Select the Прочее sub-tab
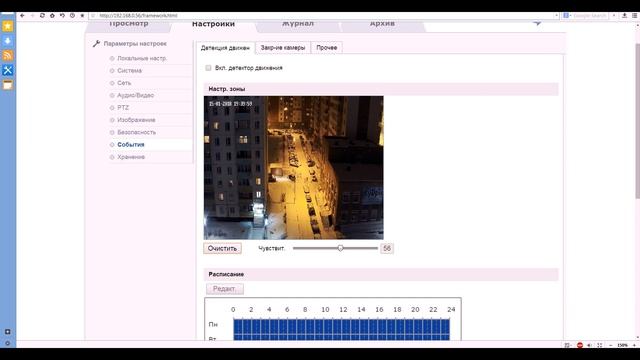 click(x=327, y=48)
